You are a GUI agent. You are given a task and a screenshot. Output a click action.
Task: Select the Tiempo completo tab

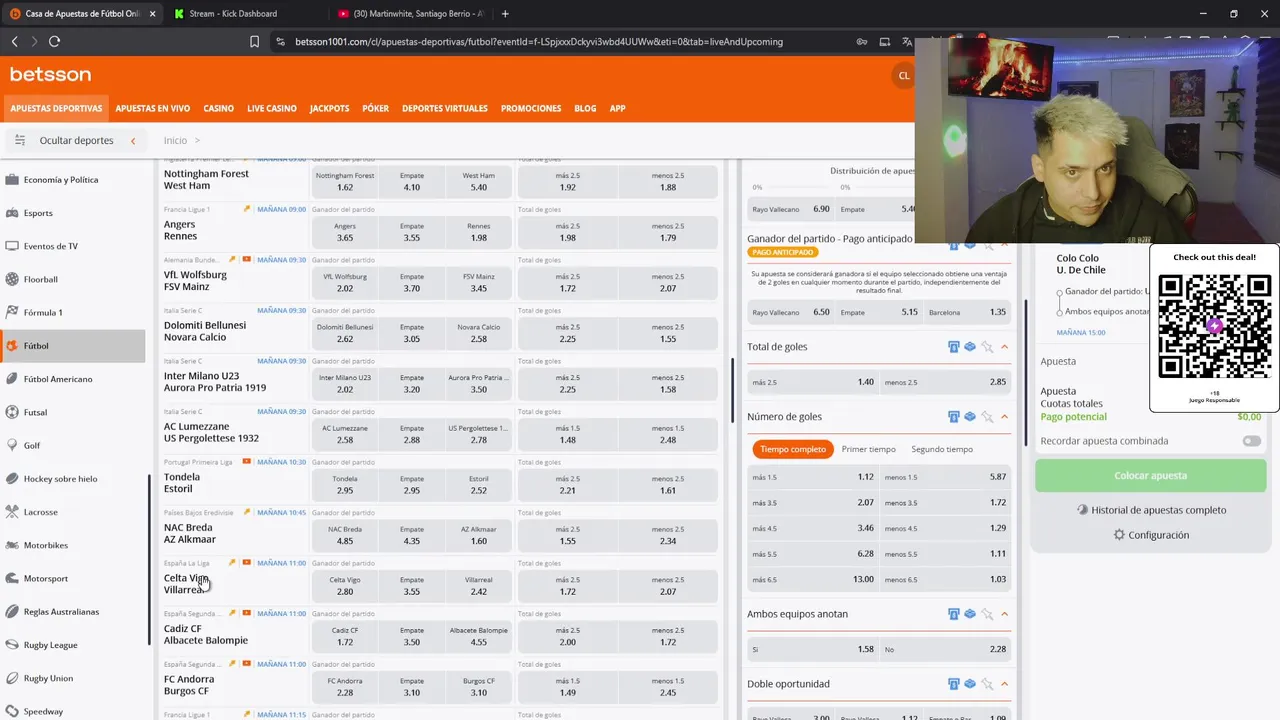click(793, 449)
